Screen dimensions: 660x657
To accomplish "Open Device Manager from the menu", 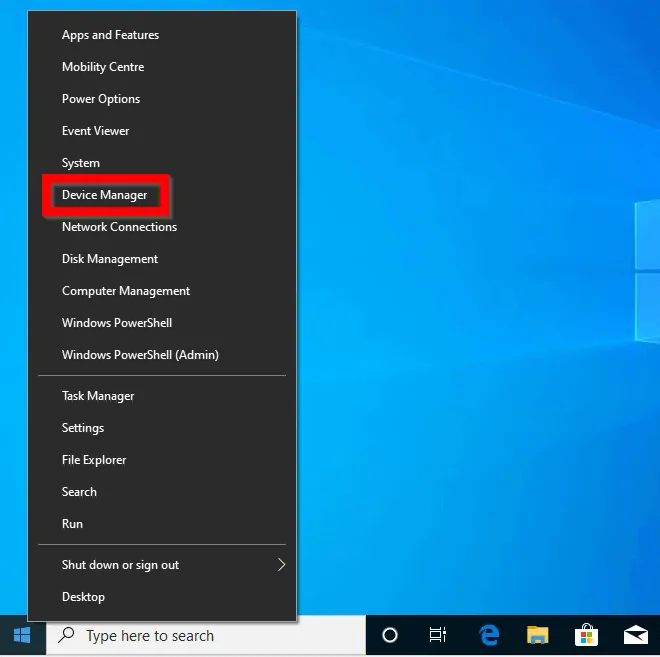I will pyautogui.click(x=105, y=195).
